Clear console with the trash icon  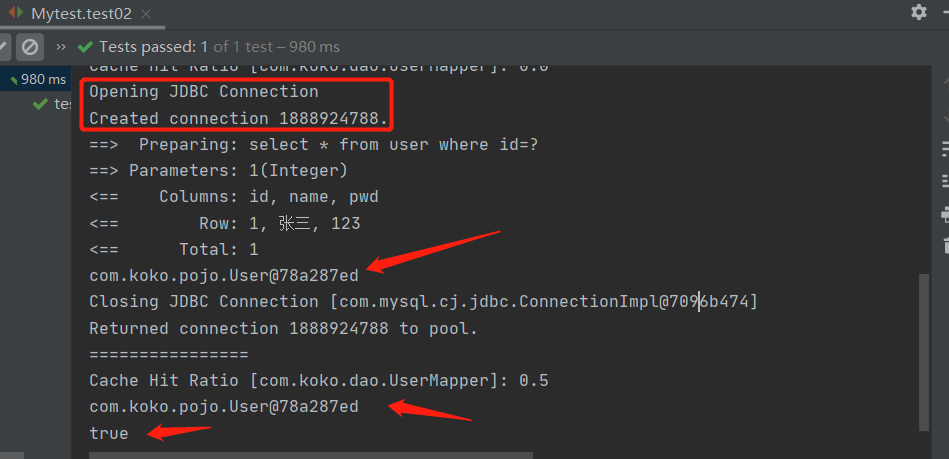point(945,246)
